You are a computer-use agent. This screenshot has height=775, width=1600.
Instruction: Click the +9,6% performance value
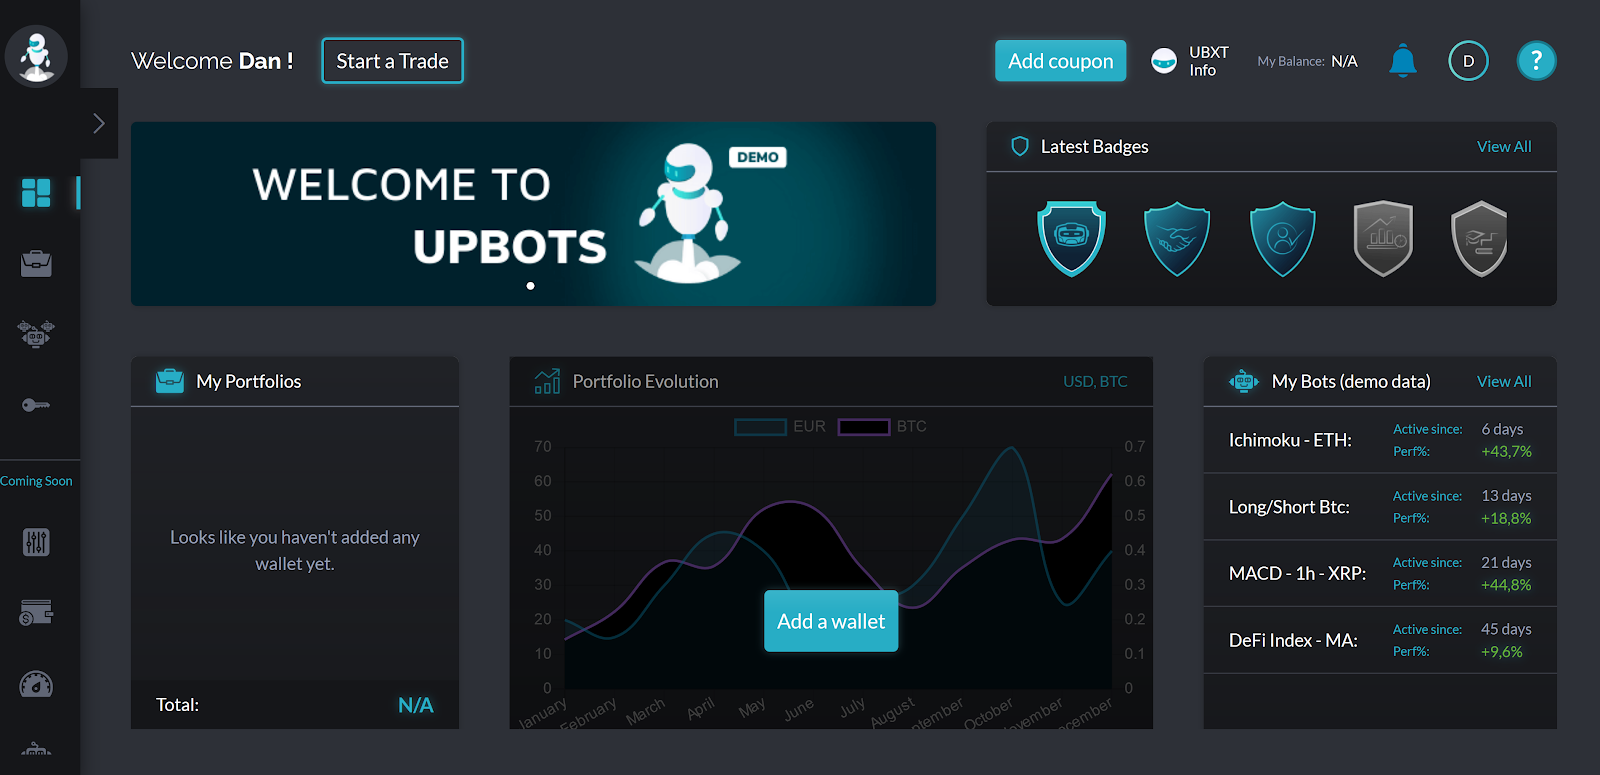(x=1502, y=651)
